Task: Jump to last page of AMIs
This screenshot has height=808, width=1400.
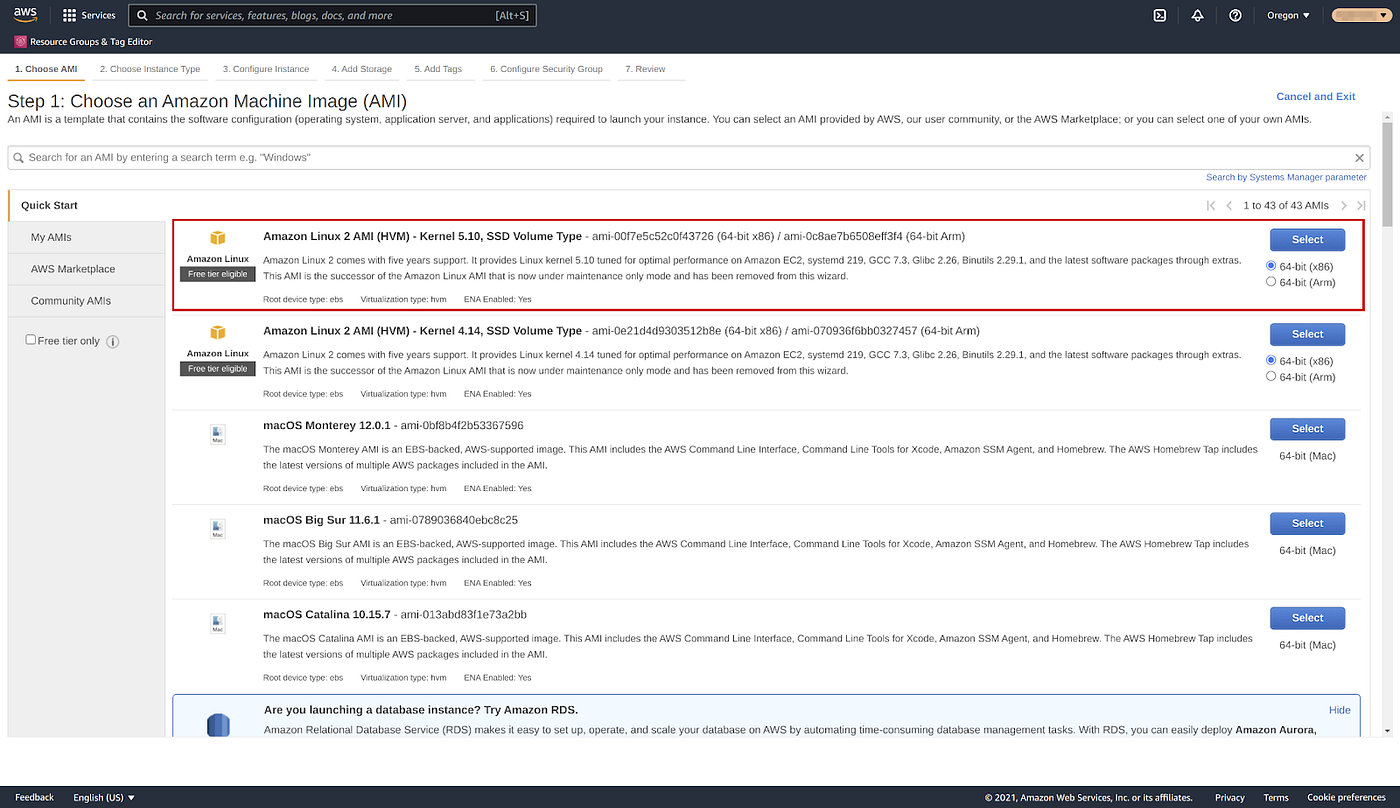Action: point(1360,205)
